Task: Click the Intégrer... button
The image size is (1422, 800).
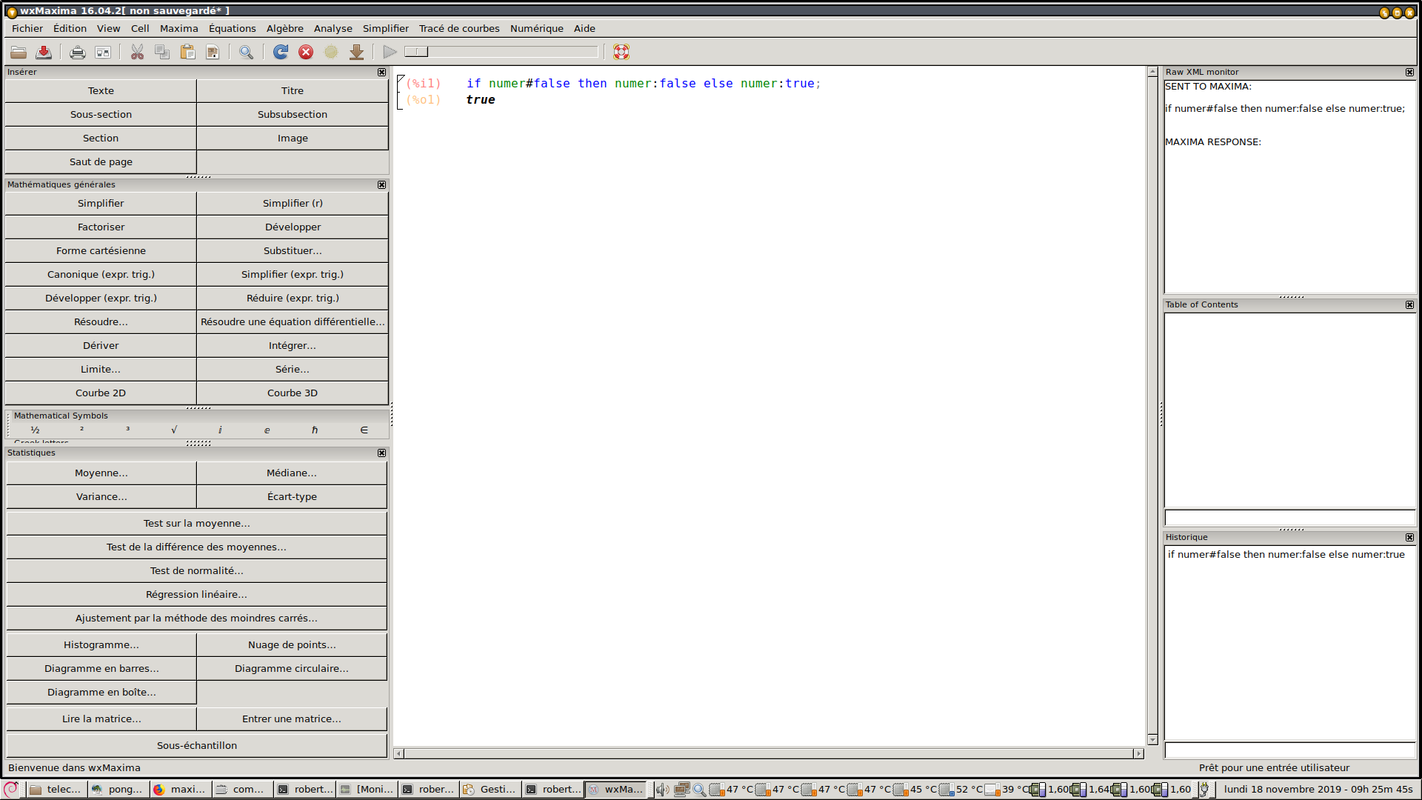Action: click(293, 346)
